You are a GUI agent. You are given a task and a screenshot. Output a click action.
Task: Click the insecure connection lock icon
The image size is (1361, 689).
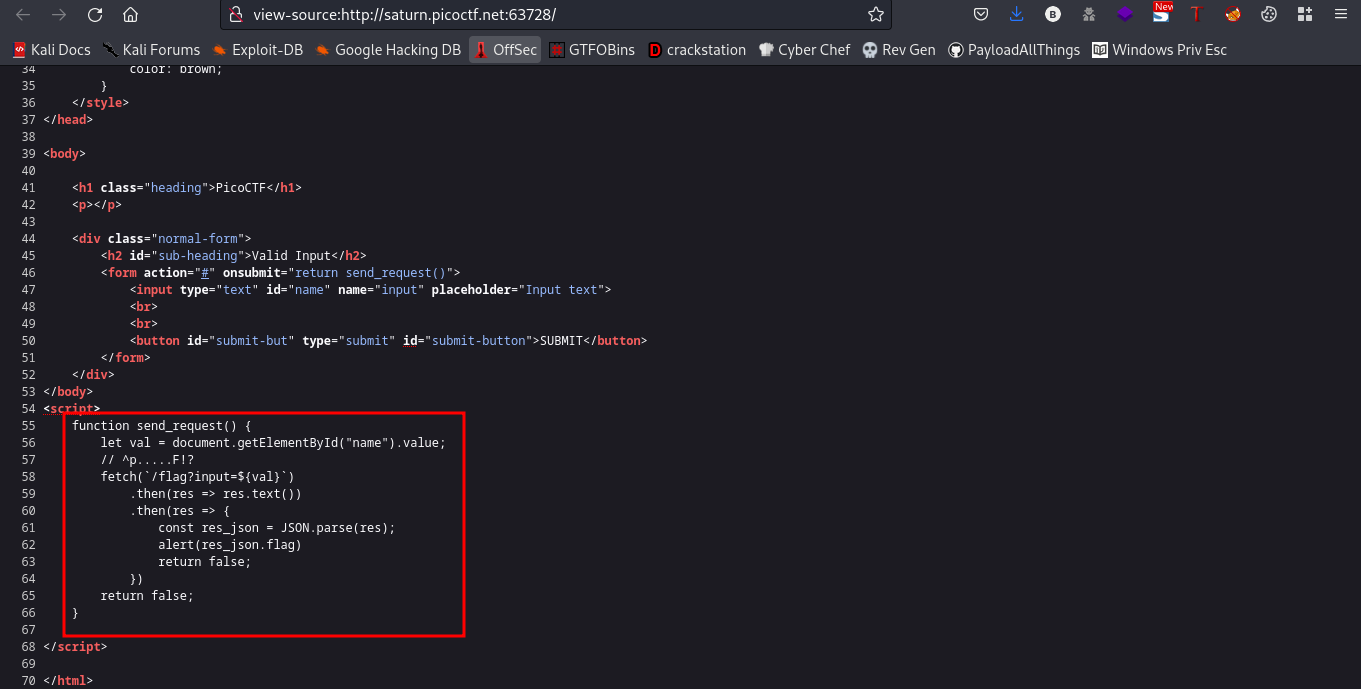click(236, 14)
